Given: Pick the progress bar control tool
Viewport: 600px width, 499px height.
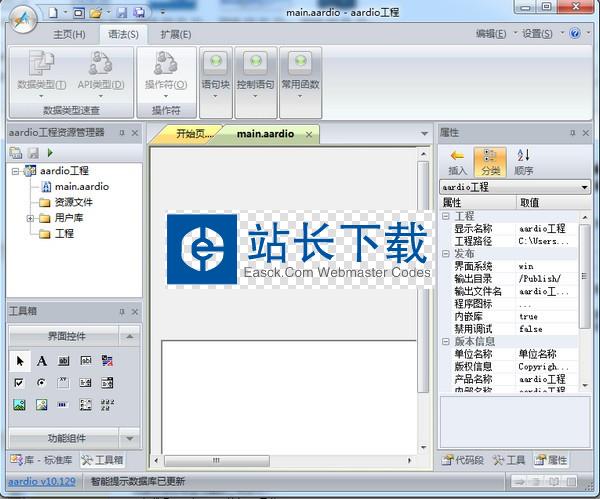Looking at the screenshot, I should tap(63, 404).
